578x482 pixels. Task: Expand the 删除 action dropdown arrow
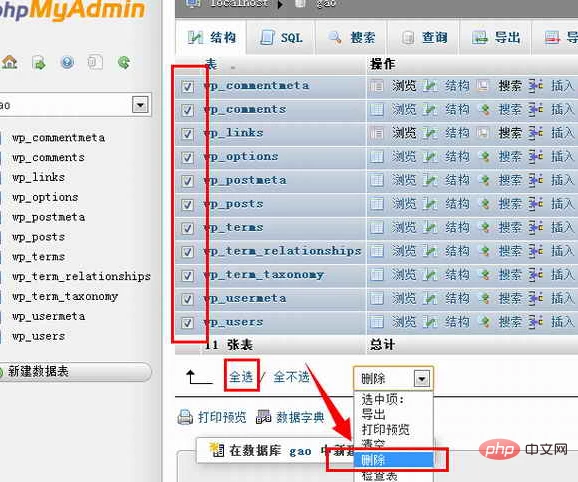pyautogui.click(x=422, y=378)
